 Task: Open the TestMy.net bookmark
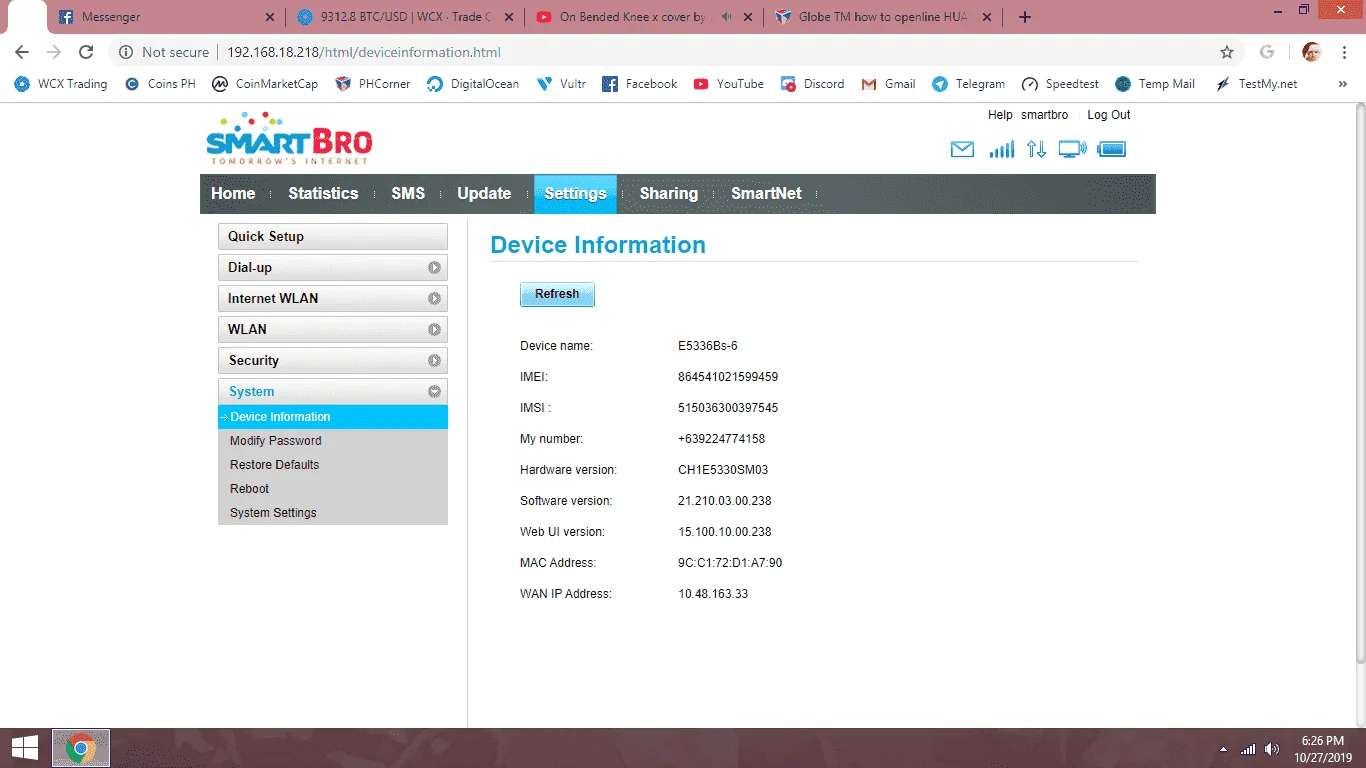[x=1256, y=84]
